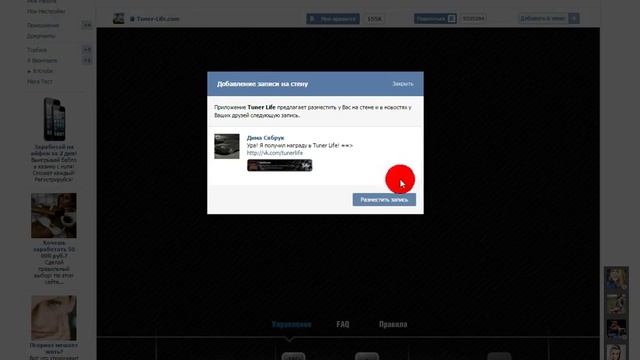Open Документы in sidebar
Viewport: 640px width, 360px height.
tap(41, 36)
